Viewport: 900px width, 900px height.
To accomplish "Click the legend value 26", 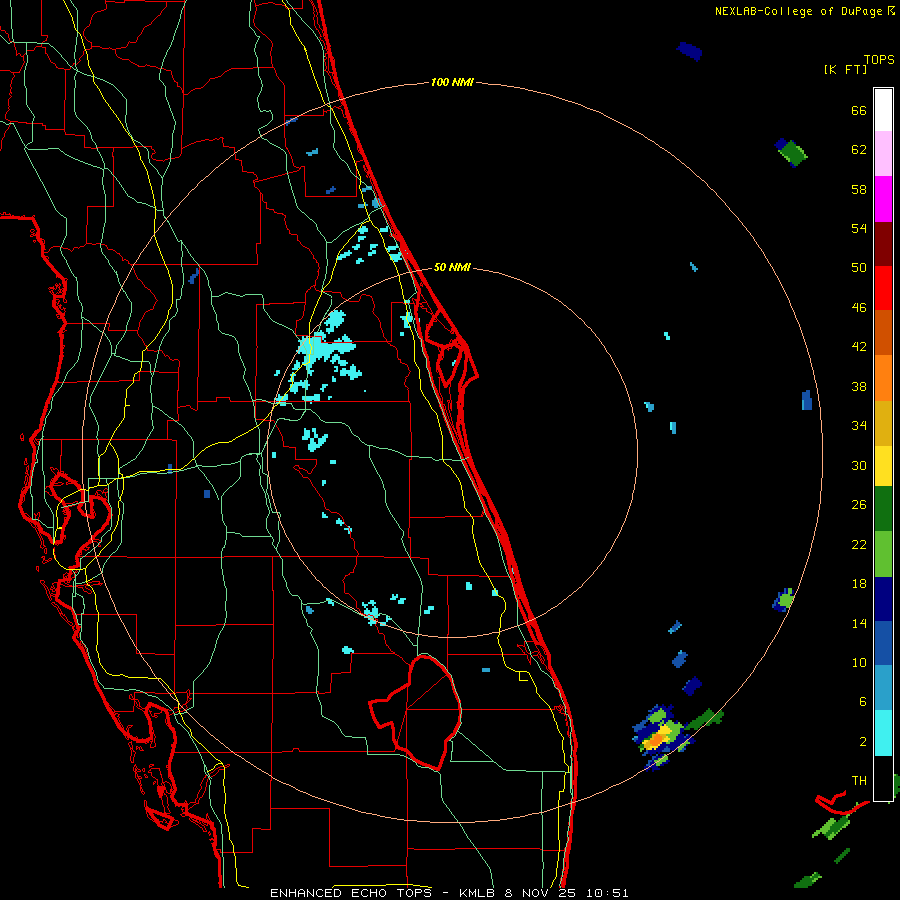I will click(859, 505).
